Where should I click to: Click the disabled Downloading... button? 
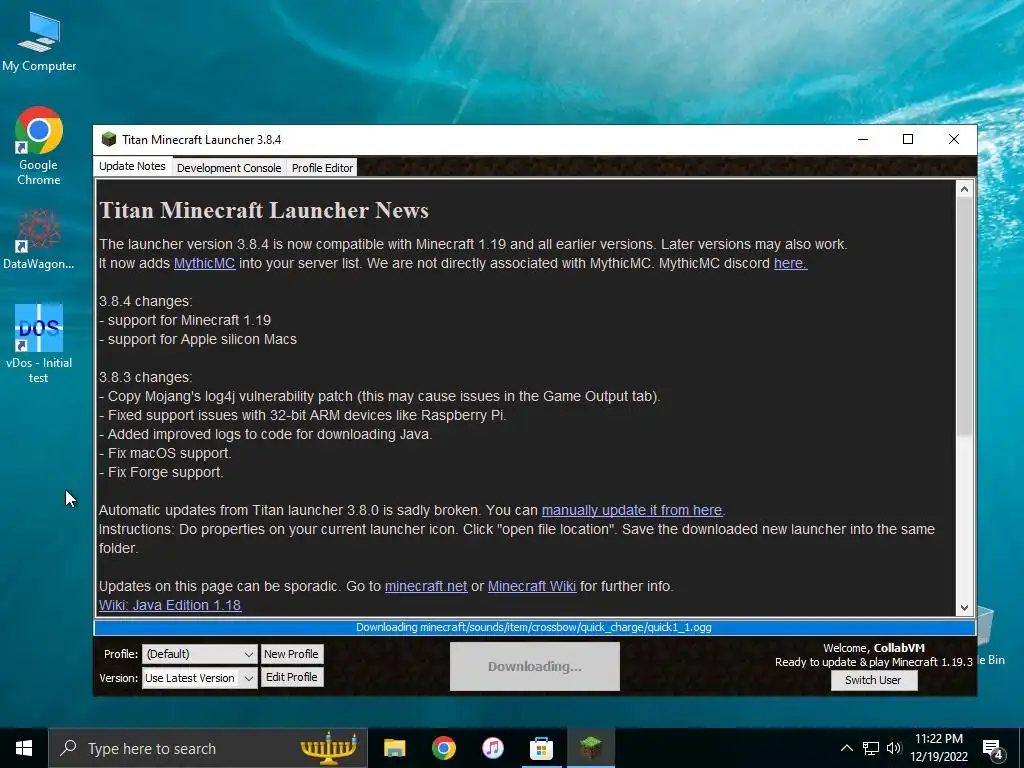click(x=535, y=666)
